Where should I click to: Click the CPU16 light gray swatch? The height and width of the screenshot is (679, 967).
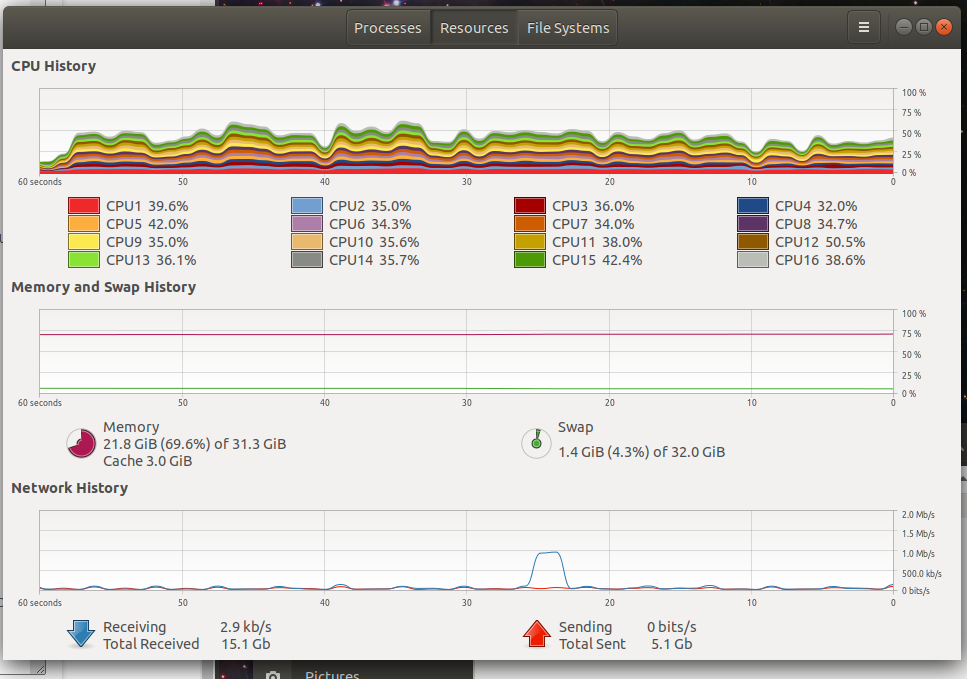click(753, 260)
